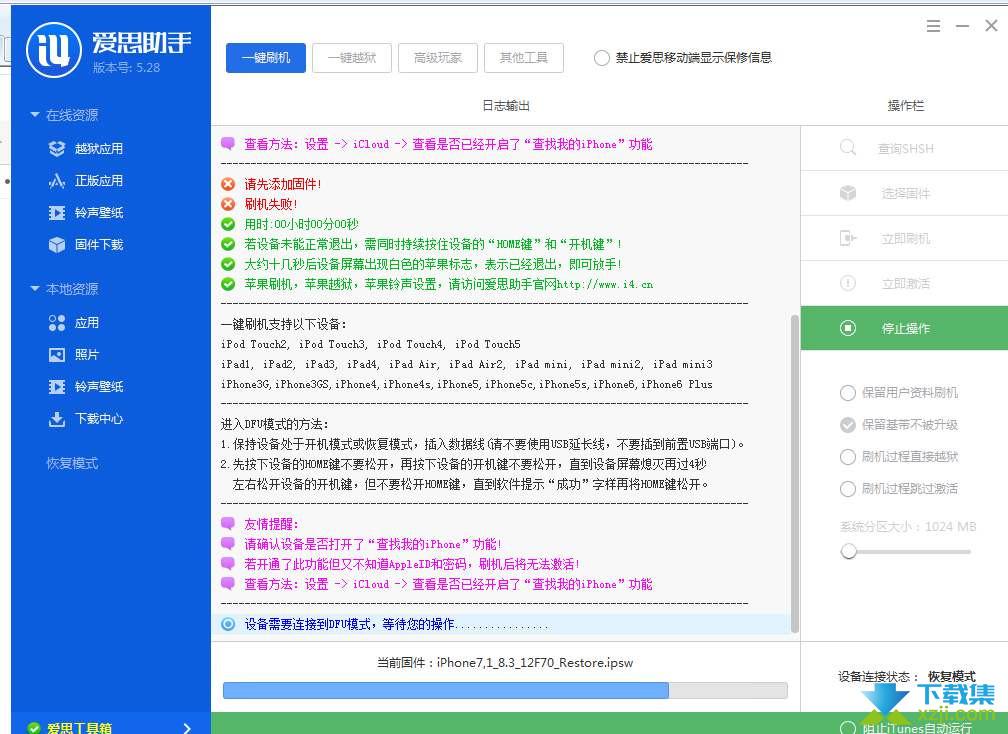Close the 爱思助手 window
Screen dimensions: 1008x734
tap(991, 26)
